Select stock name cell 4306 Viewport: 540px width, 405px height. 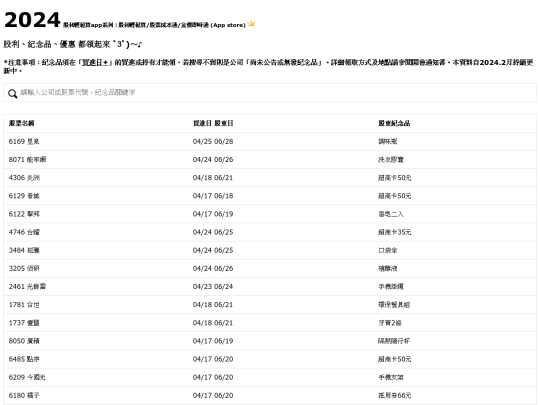24,178
